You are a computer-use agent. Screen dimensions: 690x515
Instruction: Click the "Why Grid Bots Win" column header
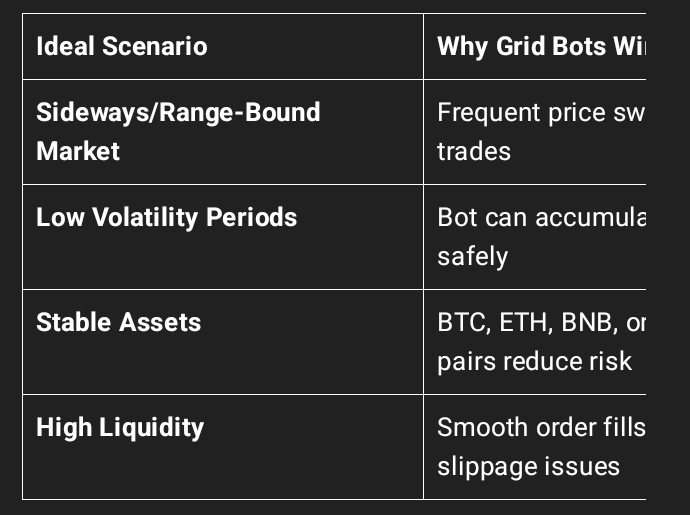(540, 46)
